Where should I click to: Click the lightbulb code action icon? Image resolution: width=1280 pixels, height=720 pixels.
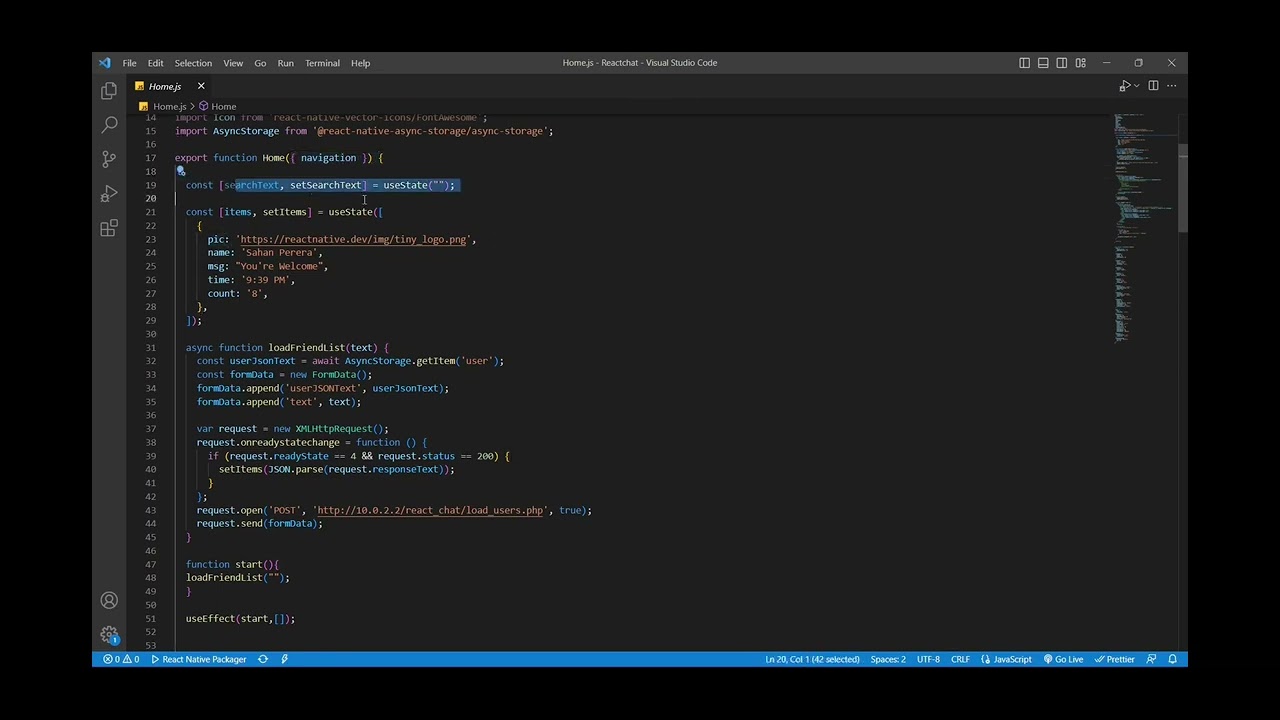click(x=181, y=171)
